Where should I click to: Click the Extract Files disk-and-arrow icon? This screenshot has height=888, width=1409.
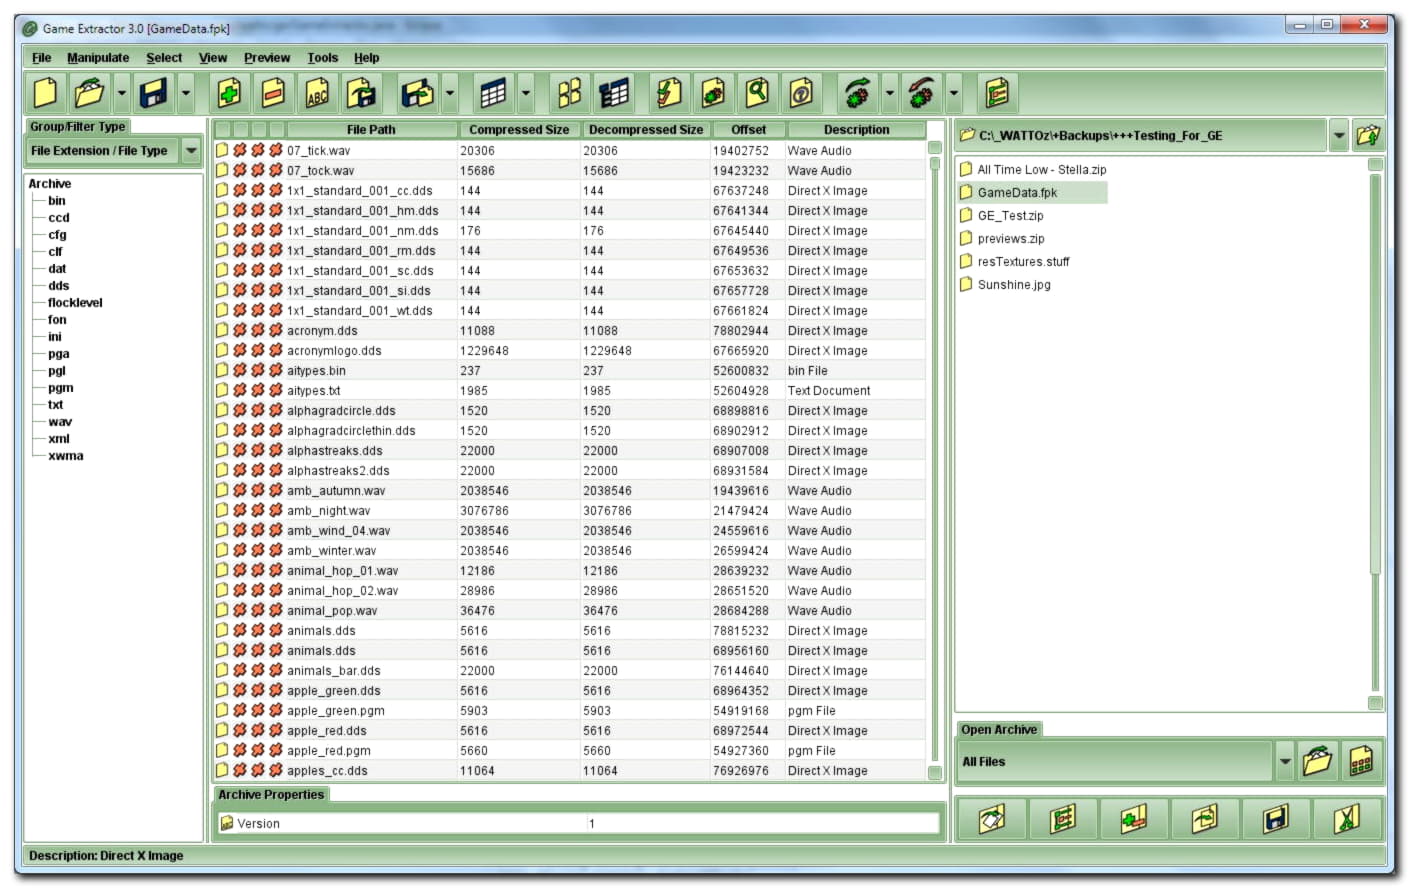[418, 93]
